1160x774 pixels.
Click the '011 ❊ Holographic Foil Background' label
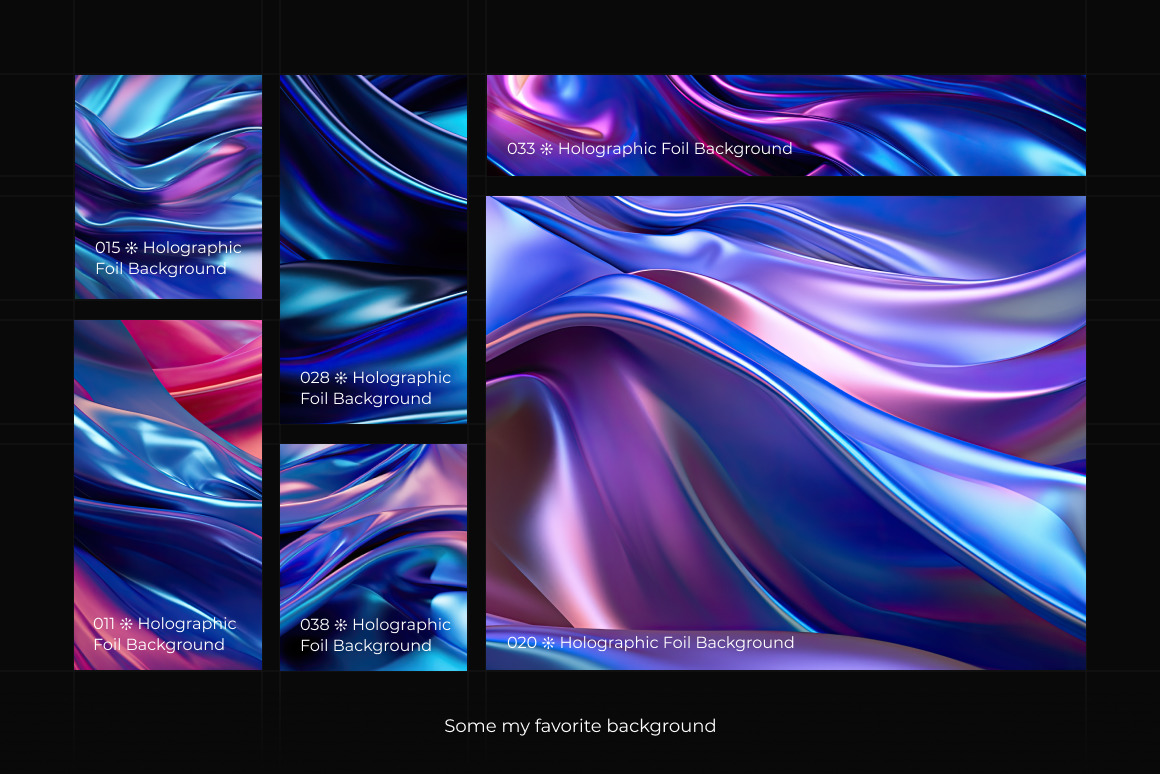coord(164,634)
